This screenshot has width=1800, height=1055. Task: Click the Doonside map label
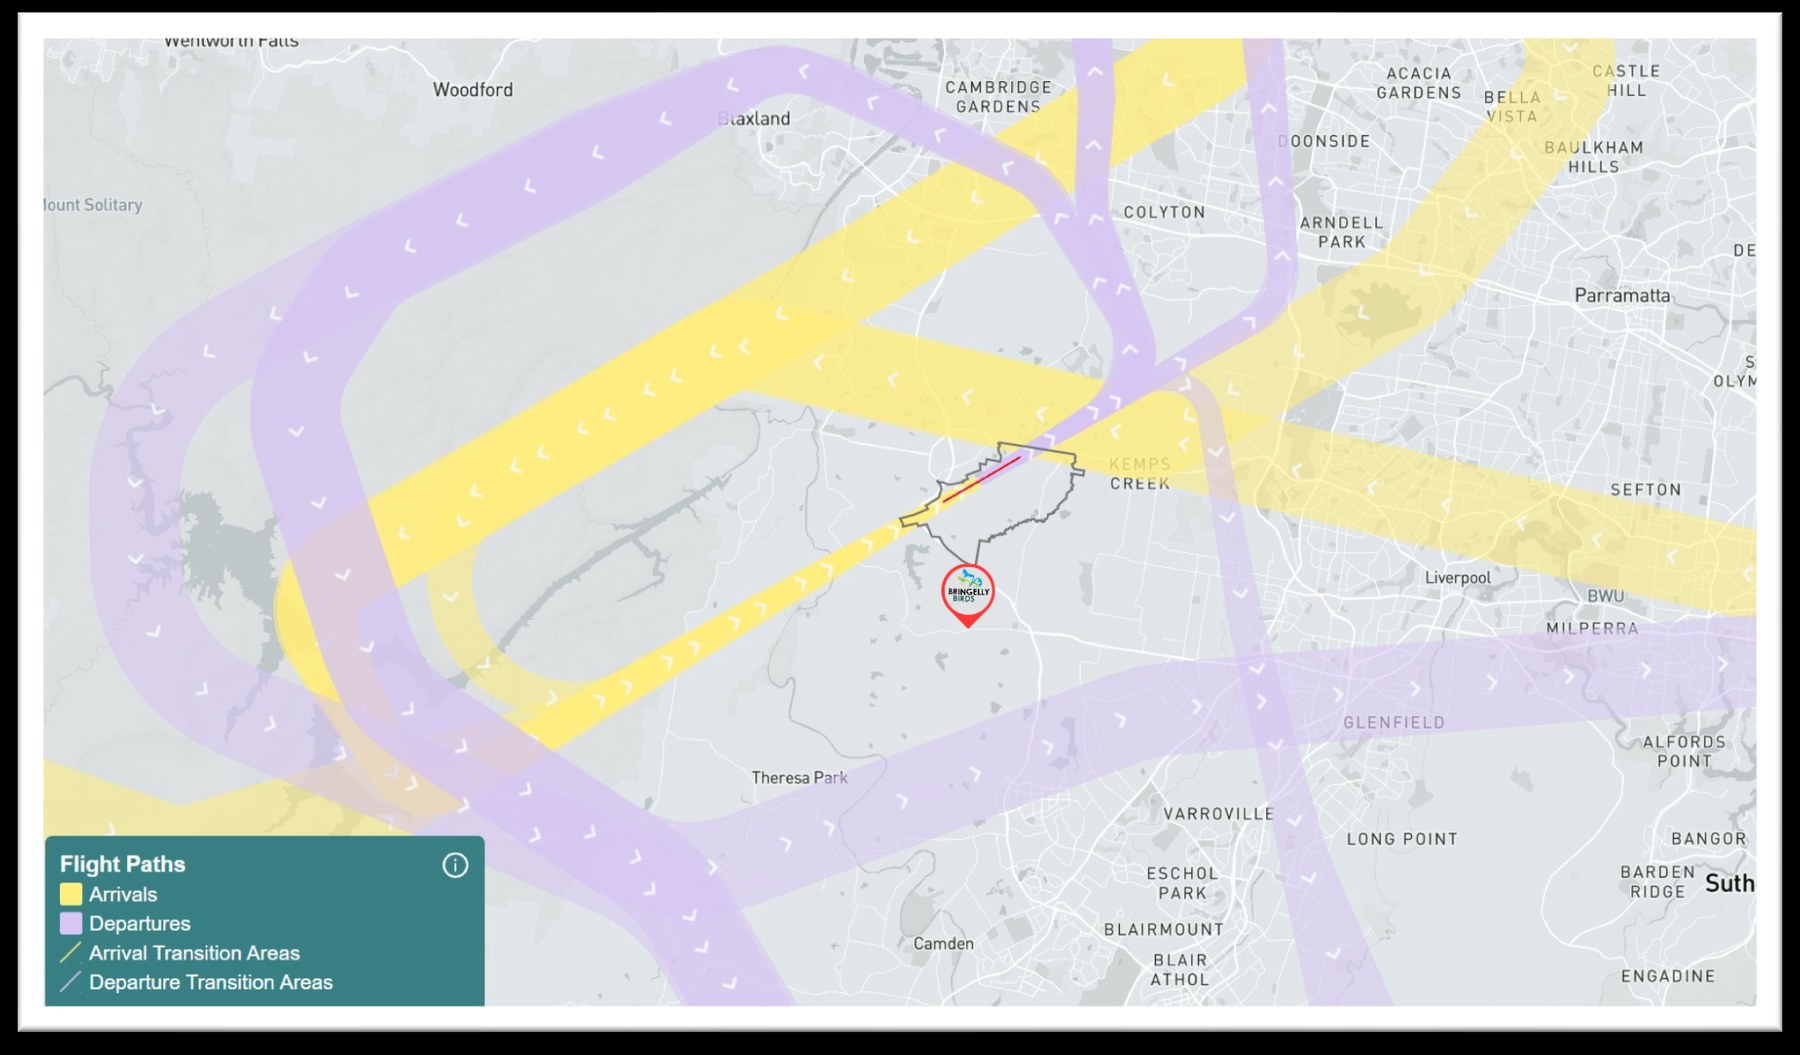click(x=1325, y=141)
